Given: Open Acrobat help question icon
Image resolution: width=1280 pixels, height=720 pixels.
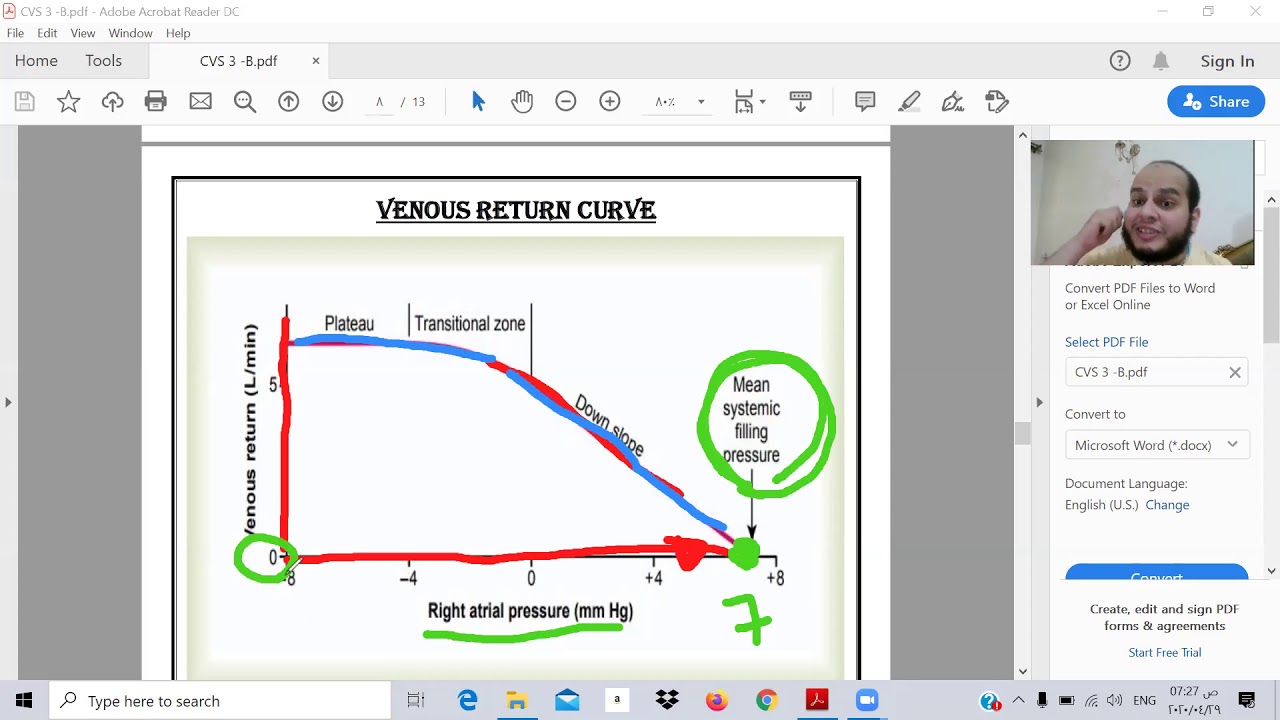Looking at the screenshot, I should tap(1120, 61).
